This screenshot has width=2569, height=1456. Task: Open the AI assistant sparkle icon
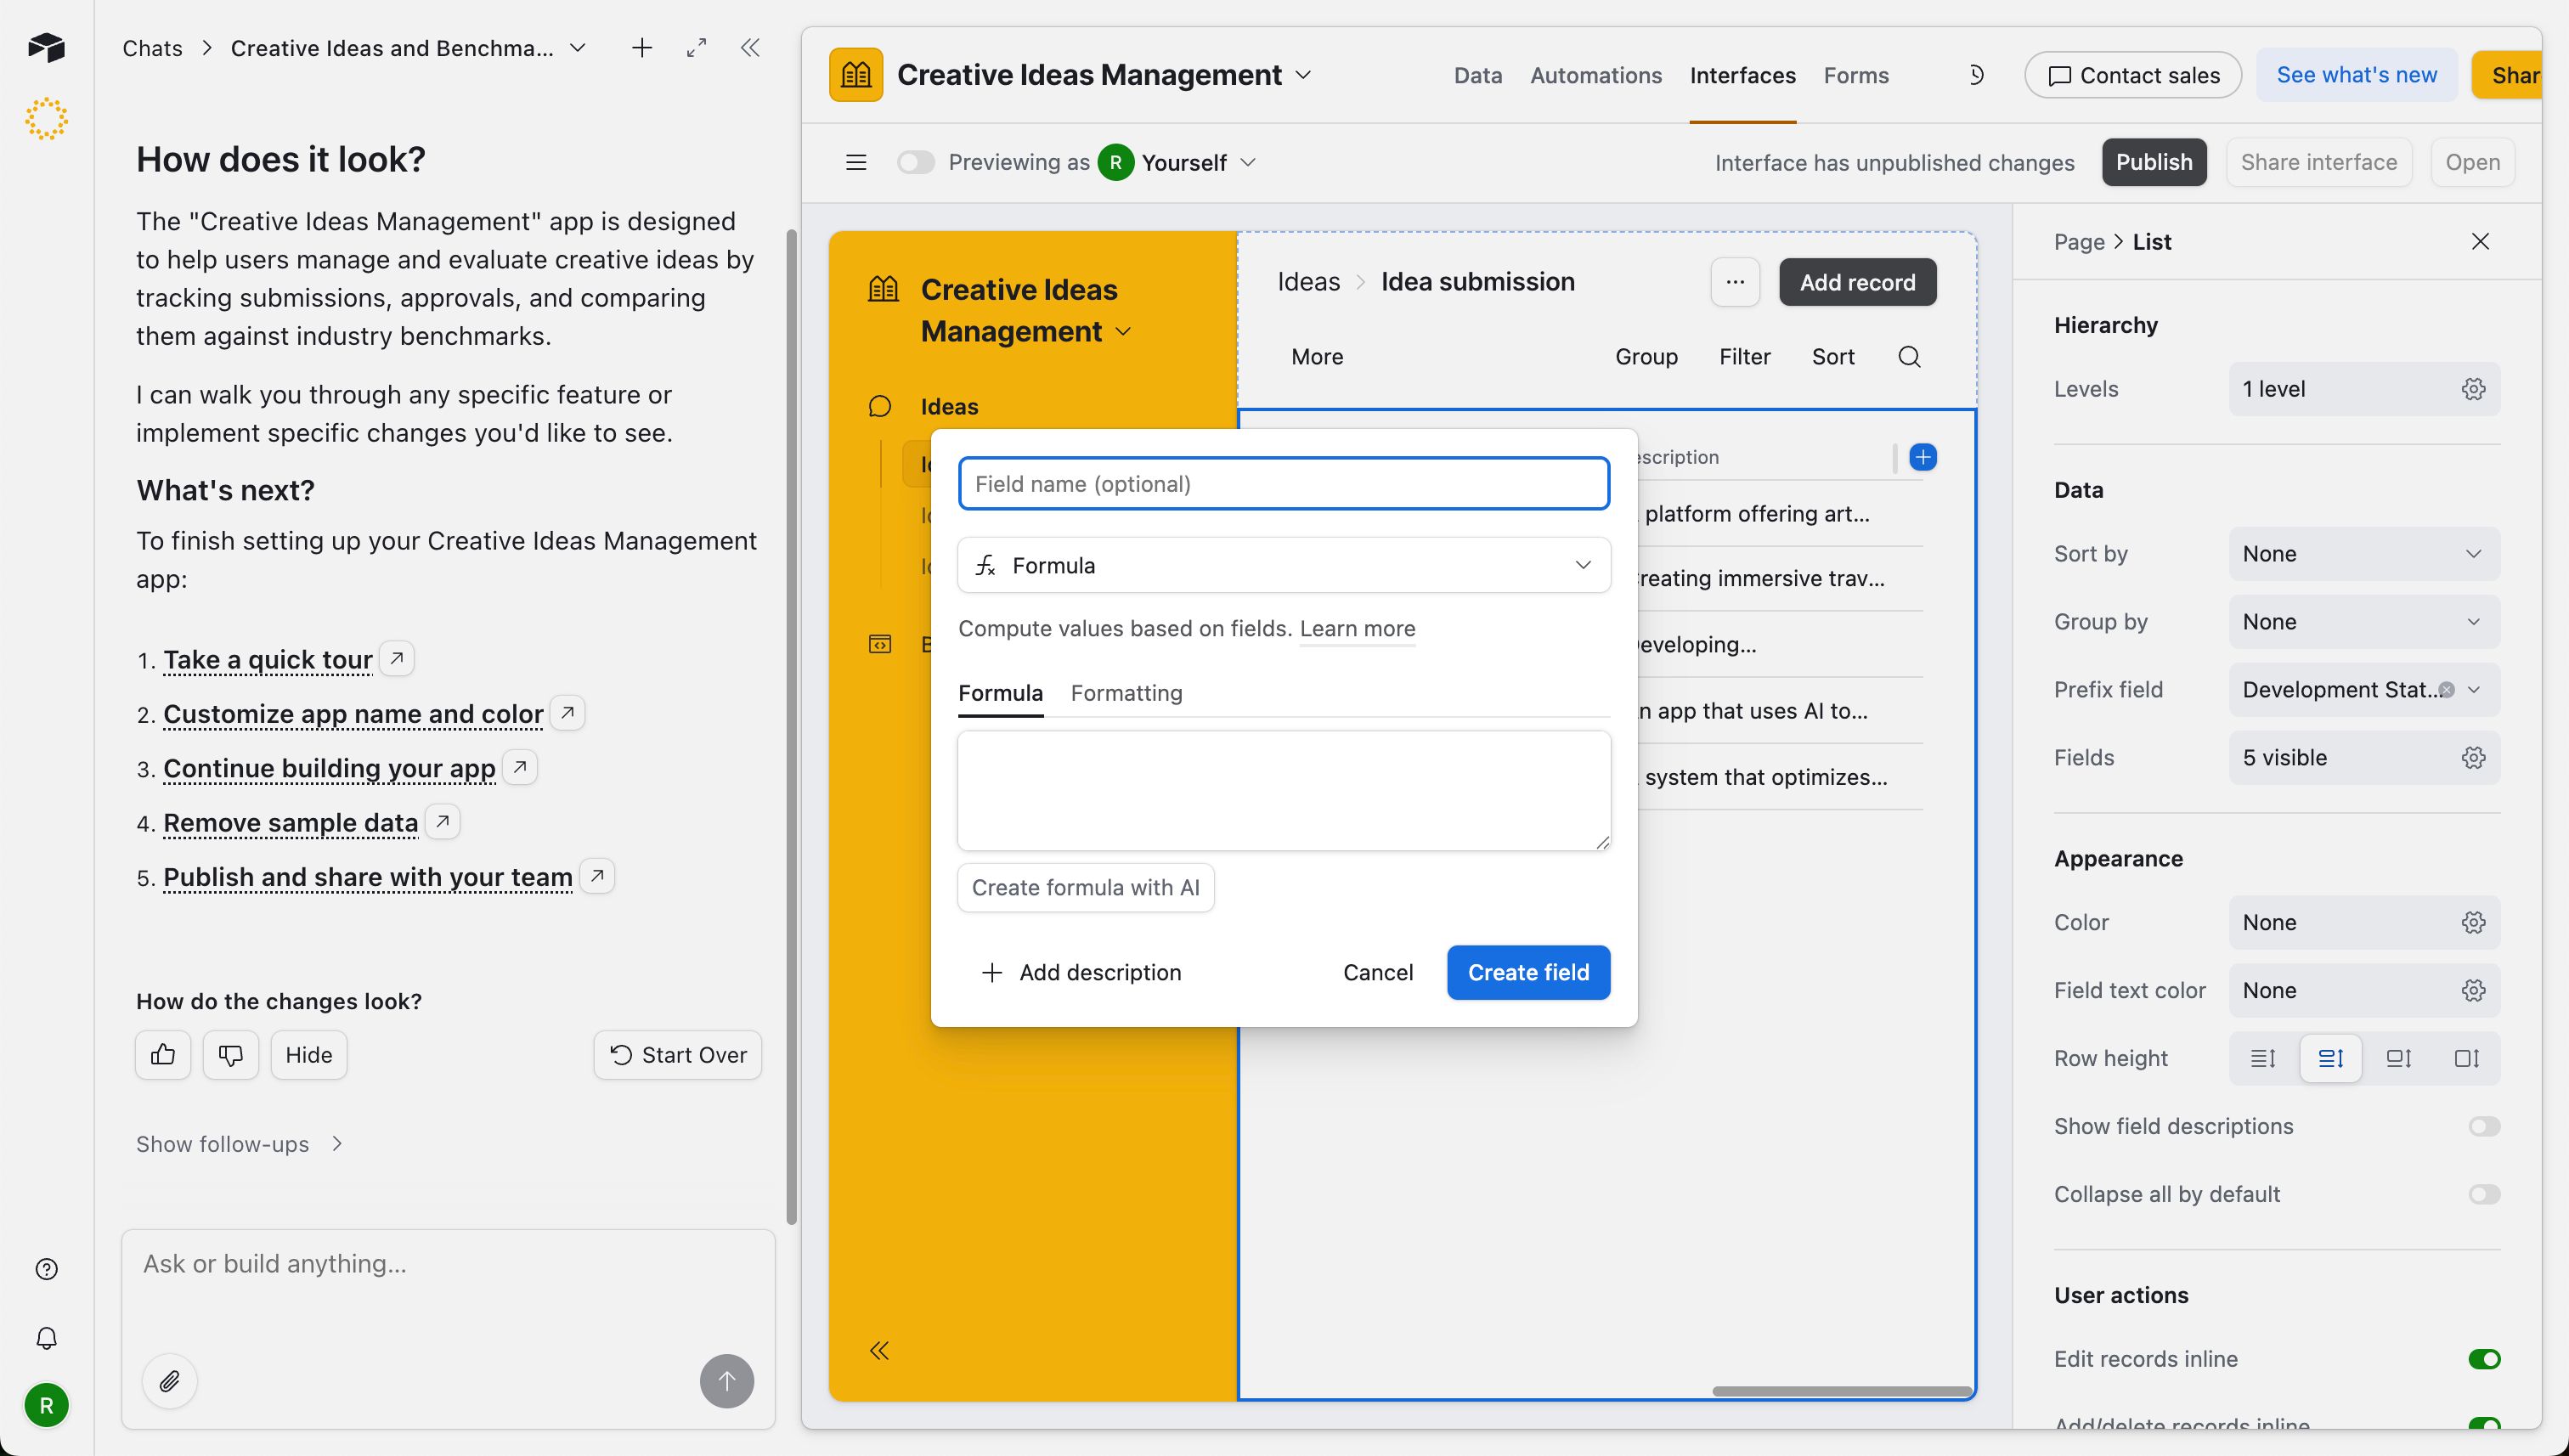pyautogui.click(x=46, y=119)
